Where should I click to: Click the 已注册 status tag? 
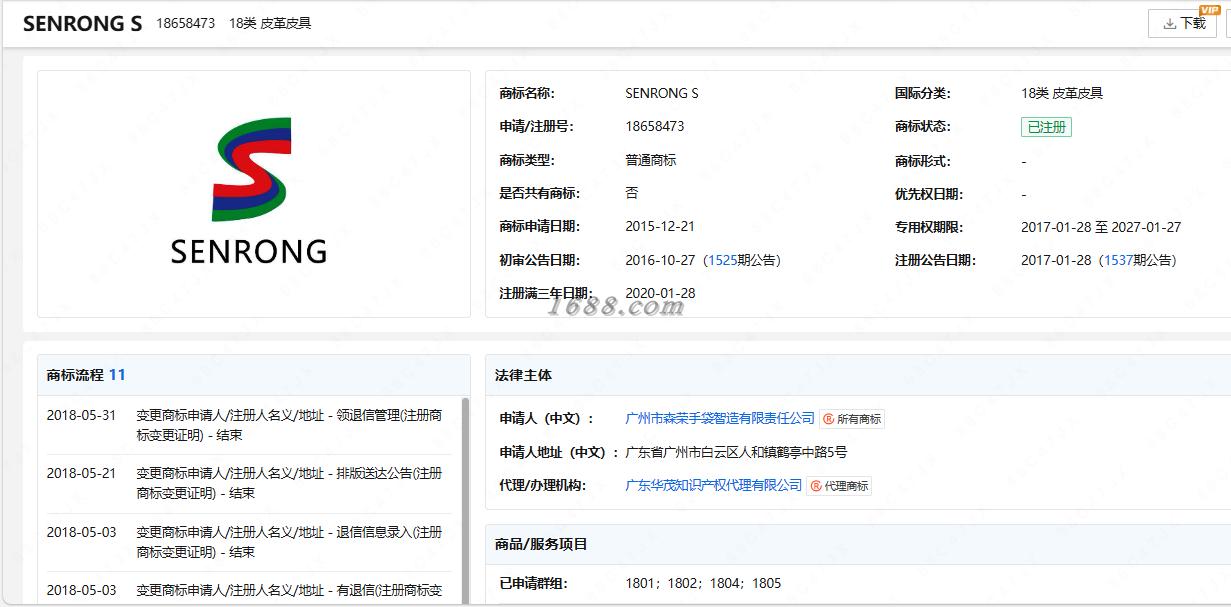coord(1046,127)
